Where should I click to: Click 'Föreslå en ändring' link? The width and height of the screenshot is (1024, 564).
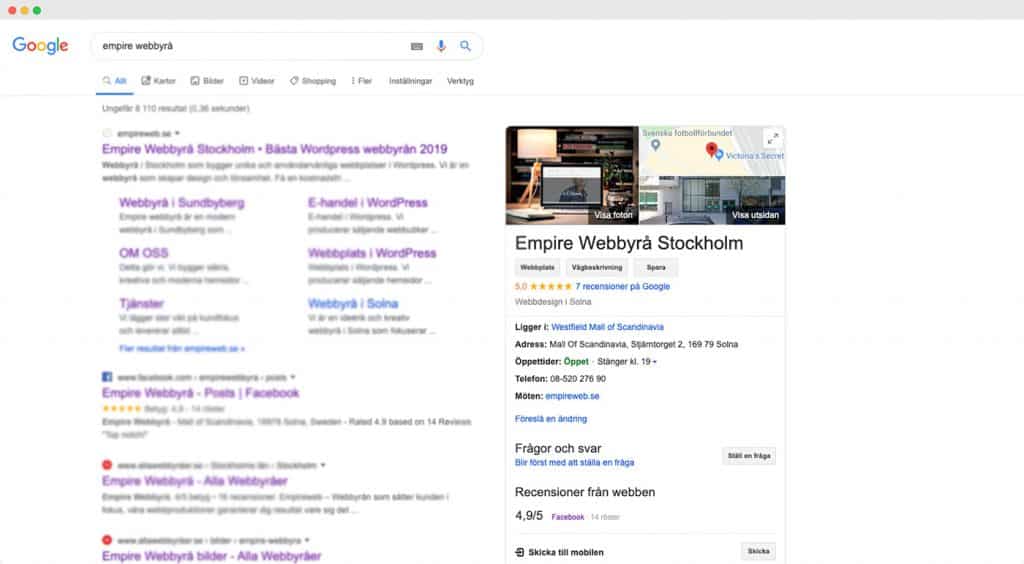[551, 419]
